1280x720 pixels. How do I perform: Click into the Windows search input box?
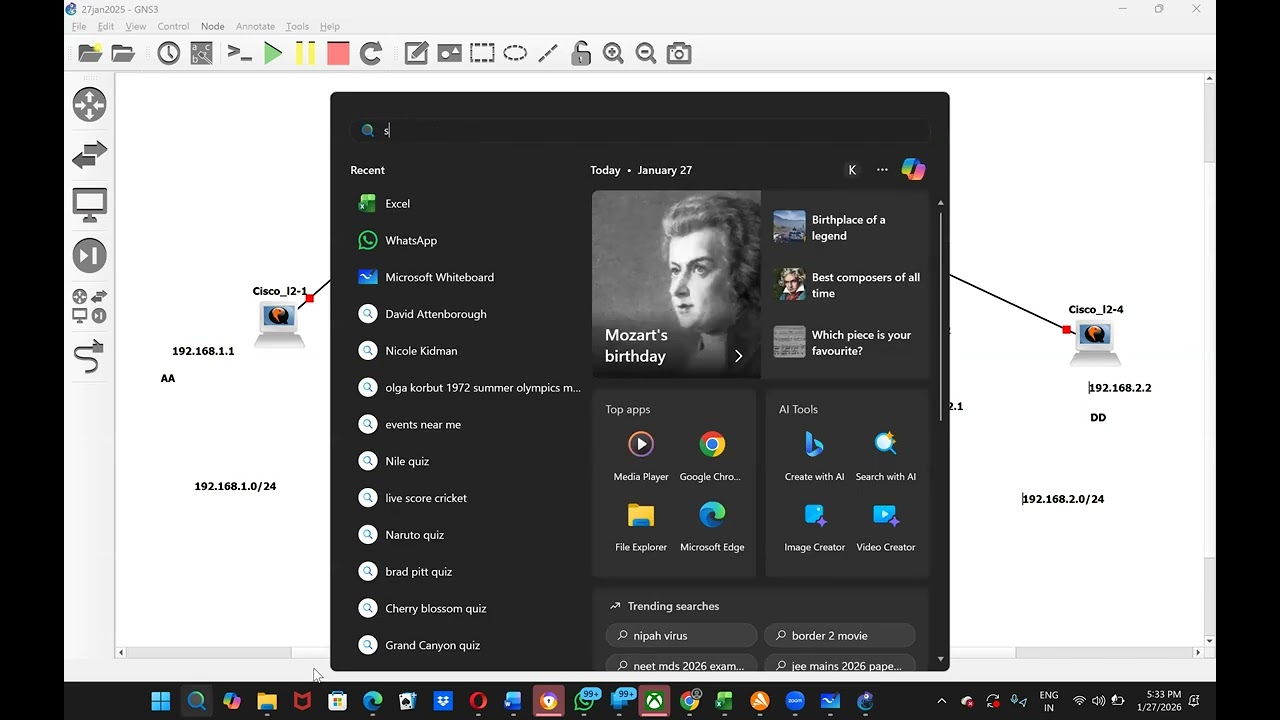tap(640, 131)
